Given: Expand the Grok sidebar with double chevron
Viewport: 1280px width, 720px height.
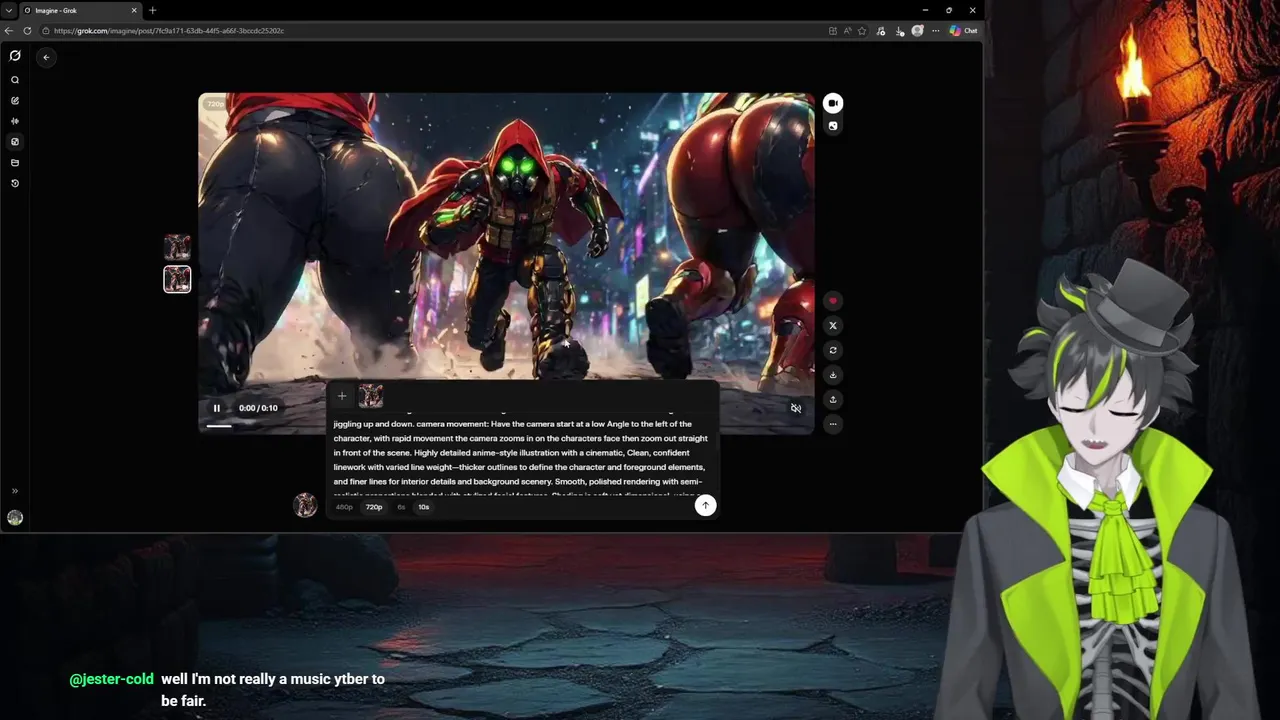Looking at the screenshot, I should pos(15,491).
